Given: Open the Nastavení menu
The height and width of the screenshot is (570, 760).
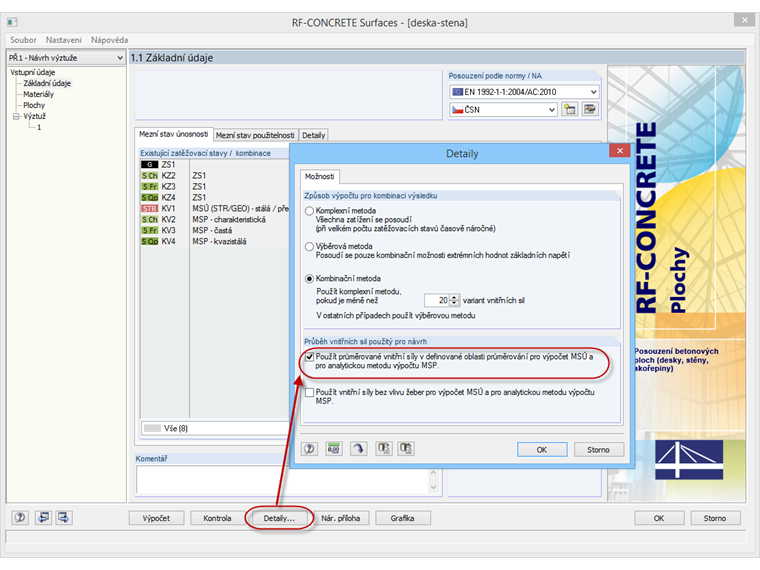Looking at the screenshot, I should (63, 40).
